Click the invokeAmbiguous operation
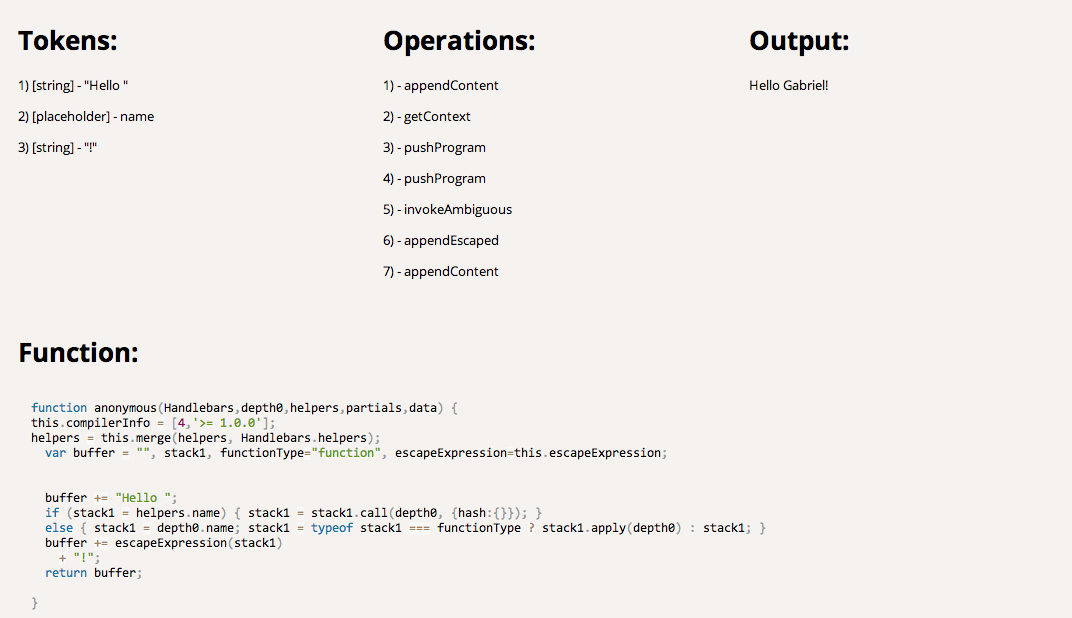This screenshot has height=618, width=1072. point(448,209)
